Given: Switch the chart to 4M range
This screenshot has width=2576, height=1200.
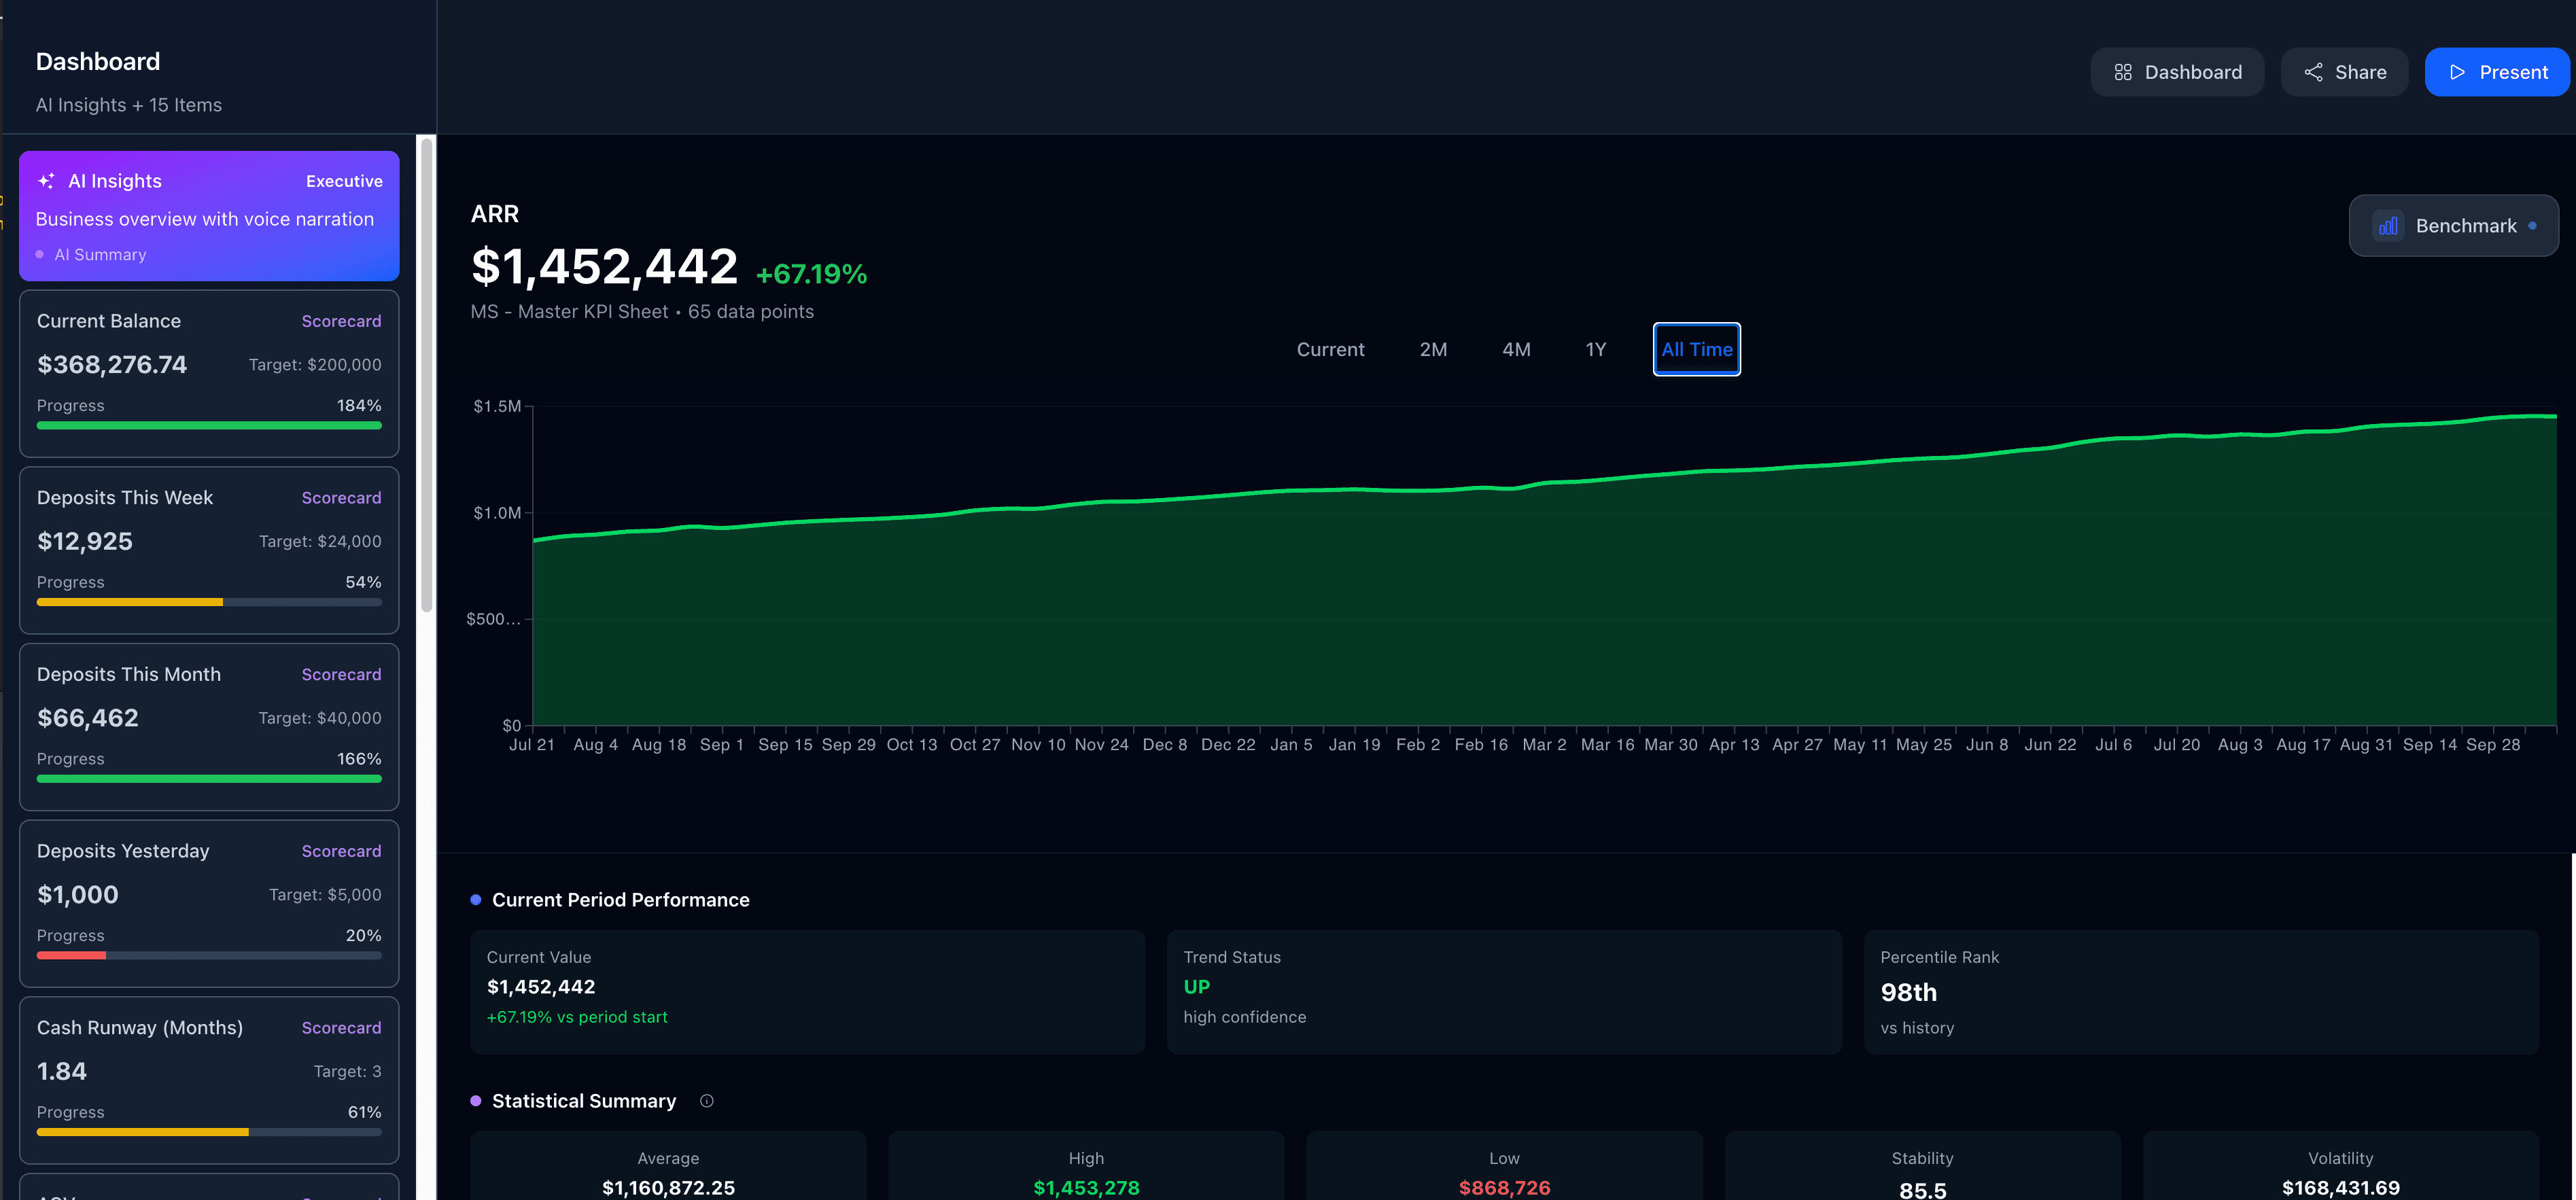Looking at the screenshot, I should 1516,349.
